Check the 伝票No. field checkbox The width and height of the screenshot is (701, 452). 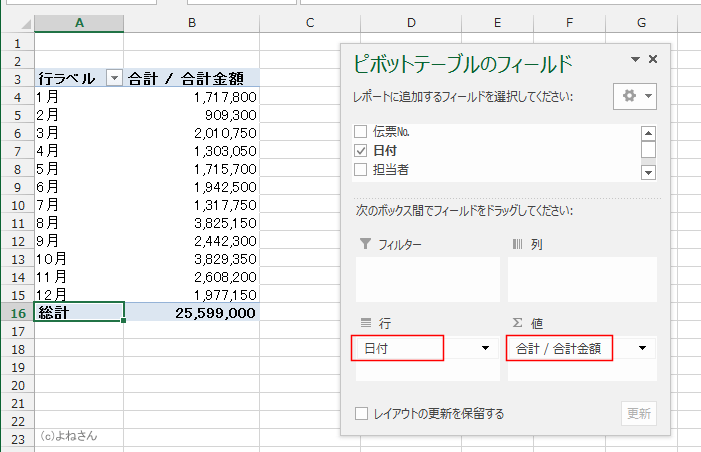pyautogui.click(x=361, y=131)
